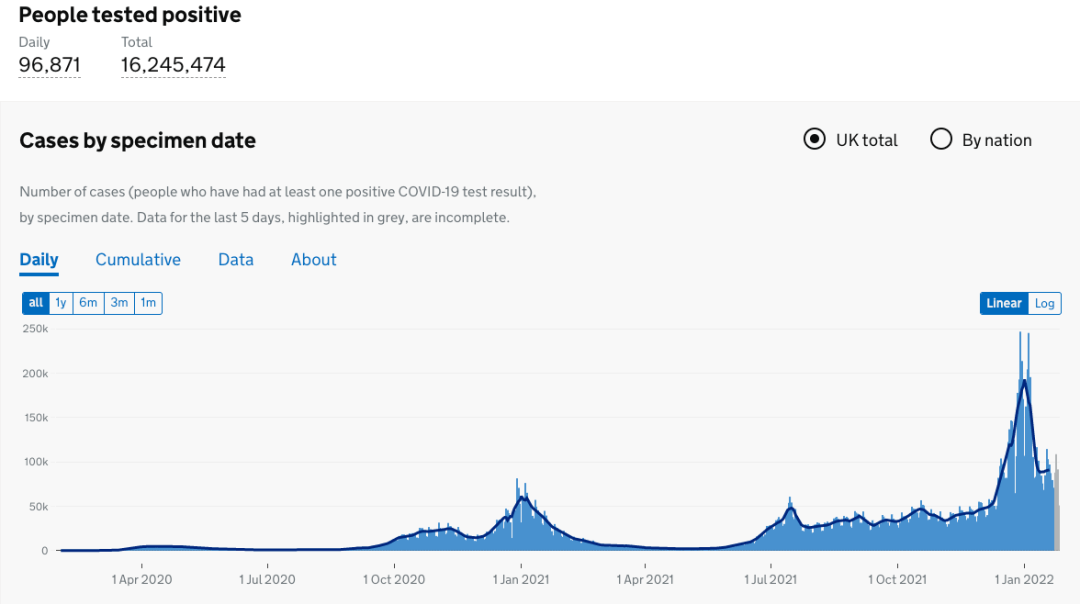This screenshot has height=604, width=1080.
Task: Click the January 2021 peak on chart
Action: click(x=521, y=497)
